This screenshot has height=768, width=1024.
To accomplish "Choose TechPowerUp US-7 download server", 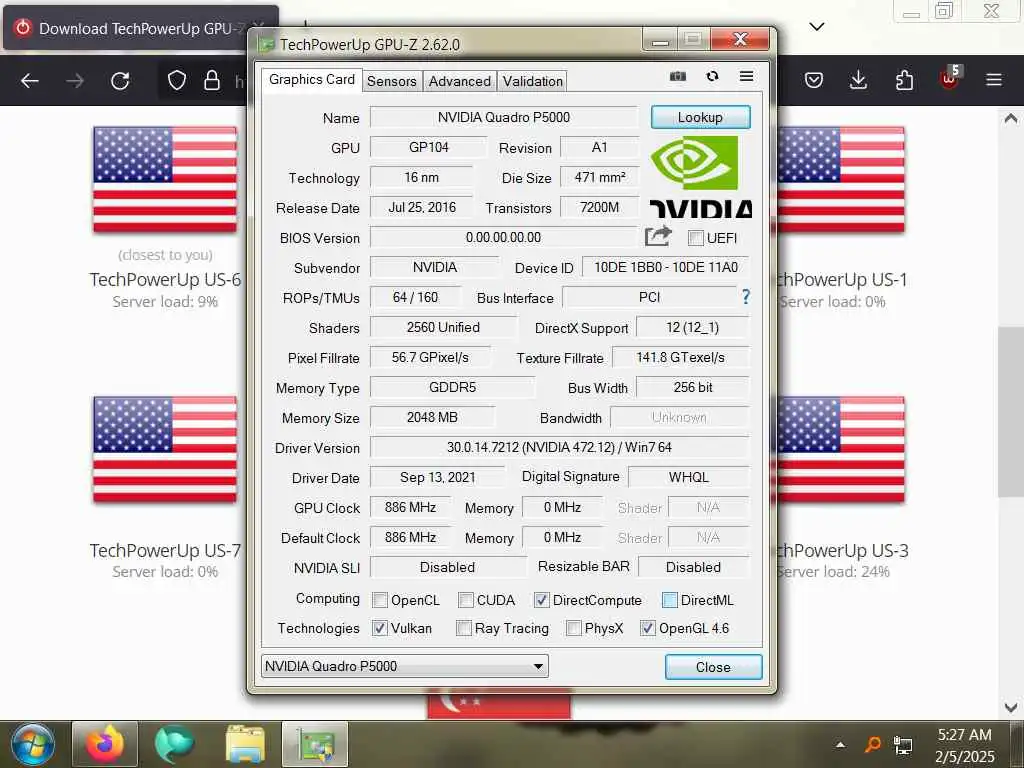I will point(165,551).
